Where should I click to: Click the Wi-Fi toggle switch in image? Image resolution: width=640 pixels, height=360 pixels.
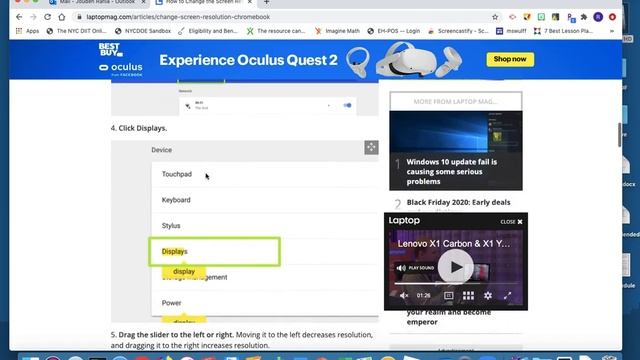click(x=347, y=105)
